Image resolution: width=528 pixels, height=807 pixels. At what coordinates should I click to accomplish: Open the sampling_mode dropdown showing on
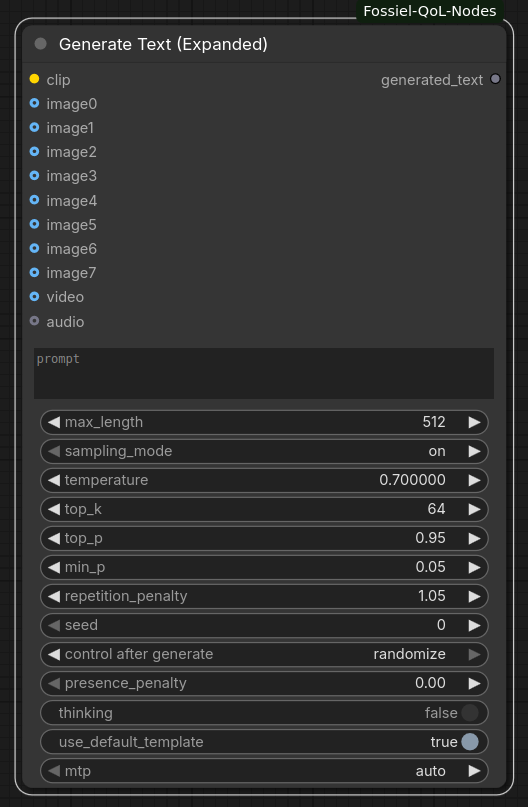click(x=264, y=451)
